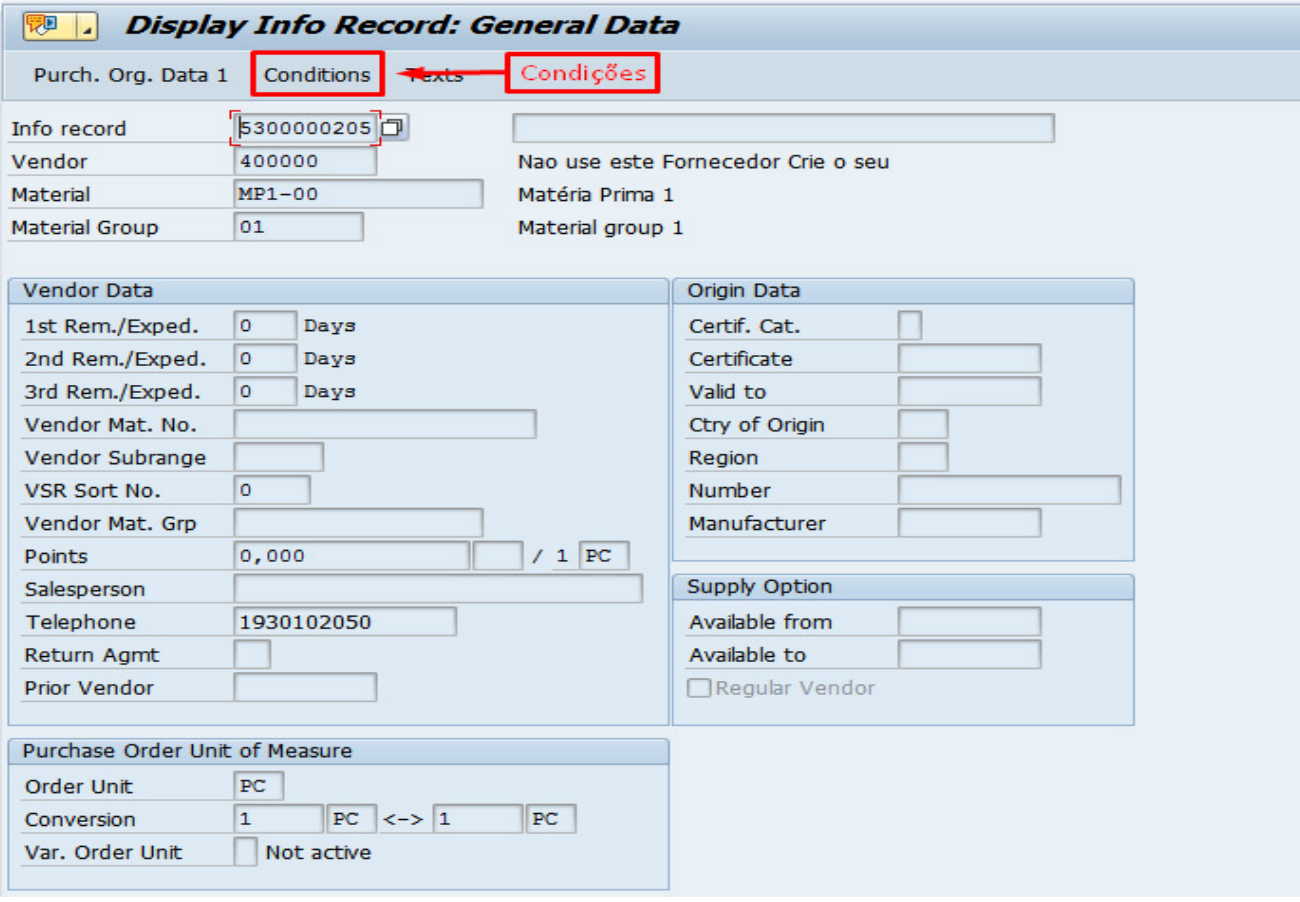This screenshot has width=1300, height=902.
Task: Click the Salesperson field
Action: coord(438,589)
